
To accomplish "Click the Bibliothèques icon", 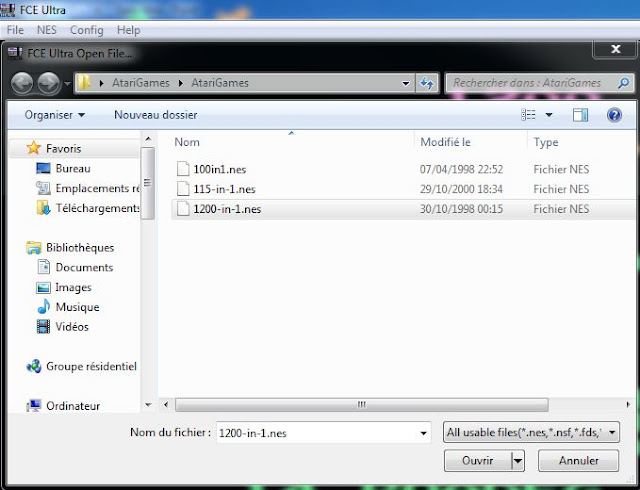I will click(x=33, y=247).
